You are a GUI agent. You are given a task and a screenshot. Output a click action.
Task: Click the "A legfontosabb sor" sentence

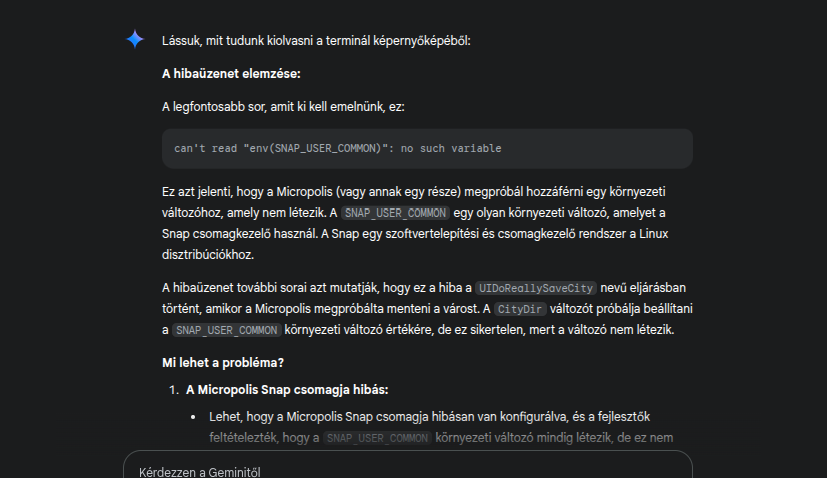[x=283, y=106]
